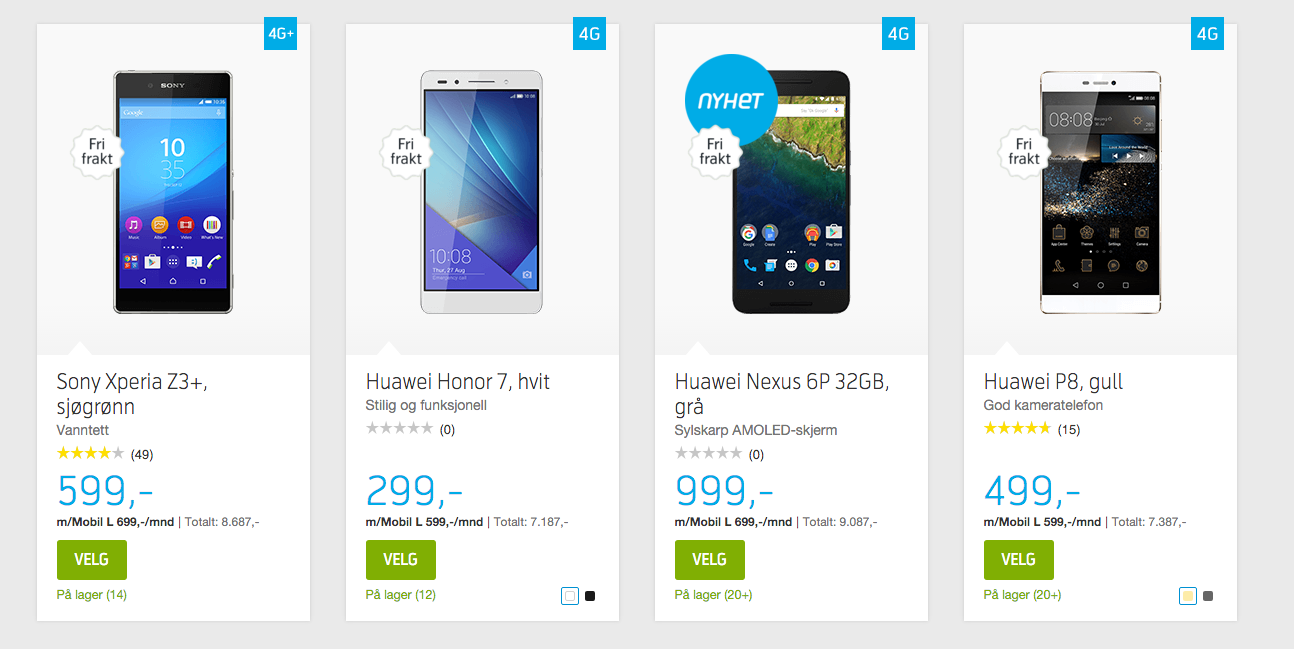Click VELG button for Huawei Nexus 6P
Screen dimensions: 1294x649
710,559
